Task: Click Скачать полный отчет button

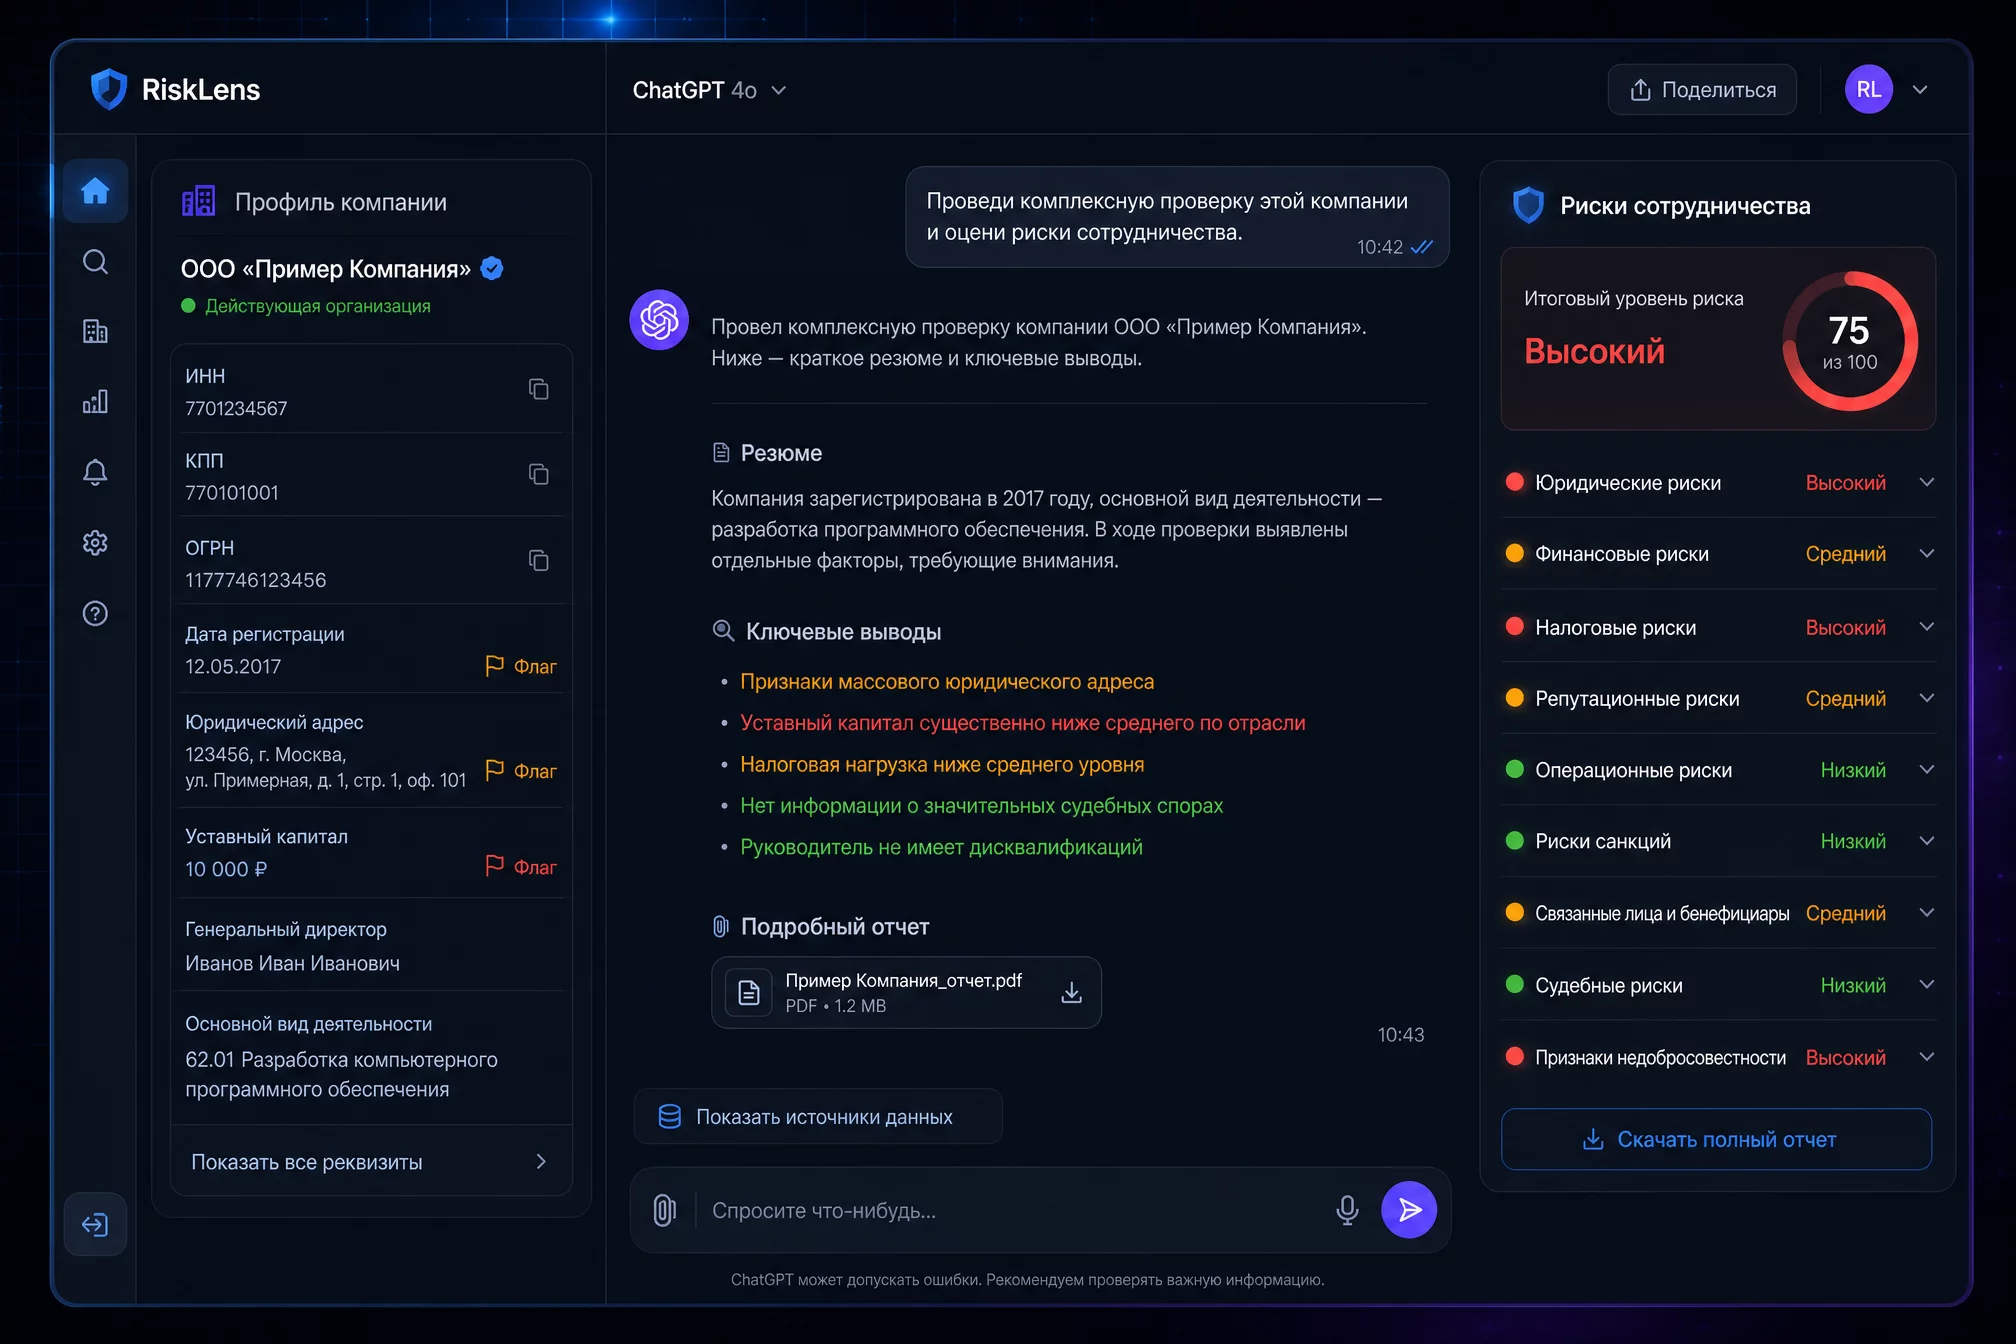Action: point(1716,1139)
